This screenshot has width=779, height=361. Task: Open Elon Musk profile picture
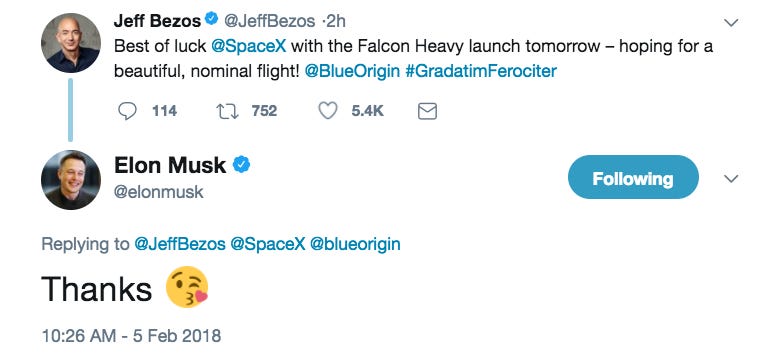pyautogui.click(x=71, y=180)
